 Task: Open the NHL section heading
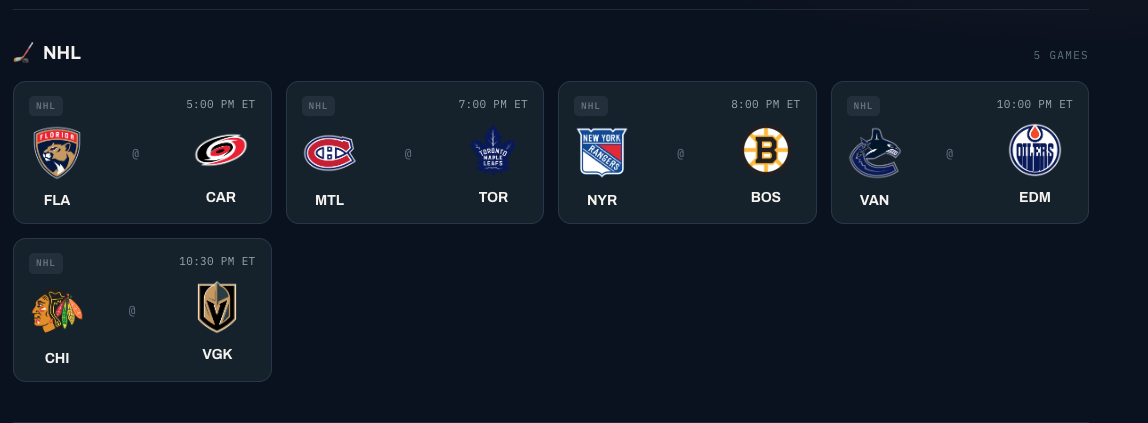pyautogui.click(x=62, y=53)
